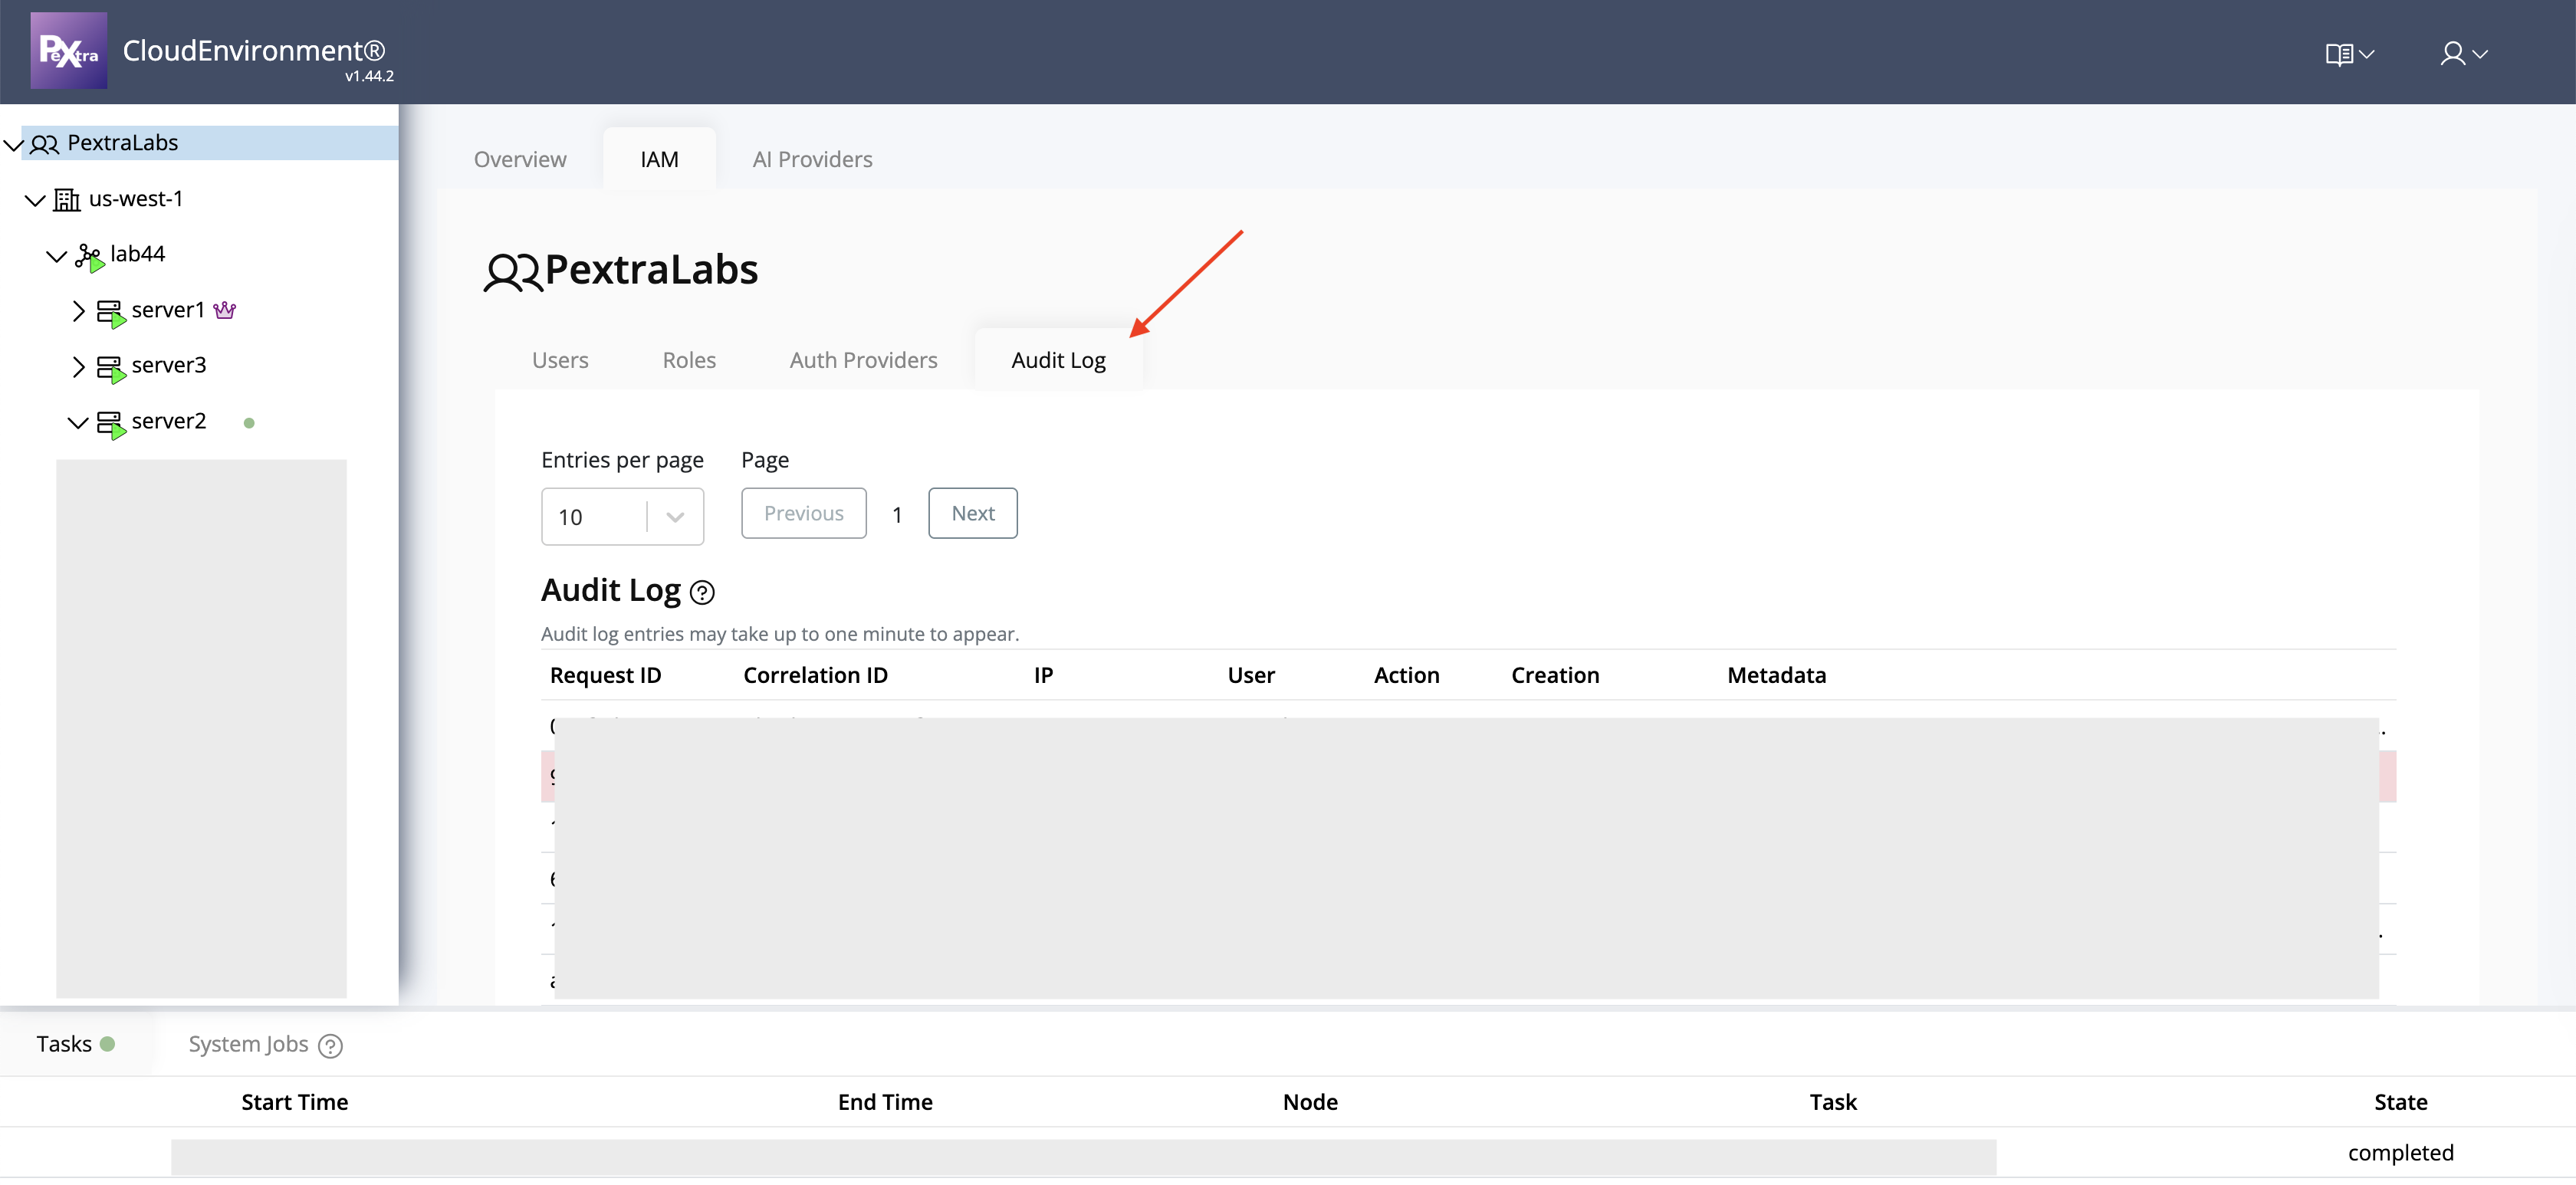Expand the server1 tree node
Screen dimensions: 2576x1185
(x=78, y=311)
